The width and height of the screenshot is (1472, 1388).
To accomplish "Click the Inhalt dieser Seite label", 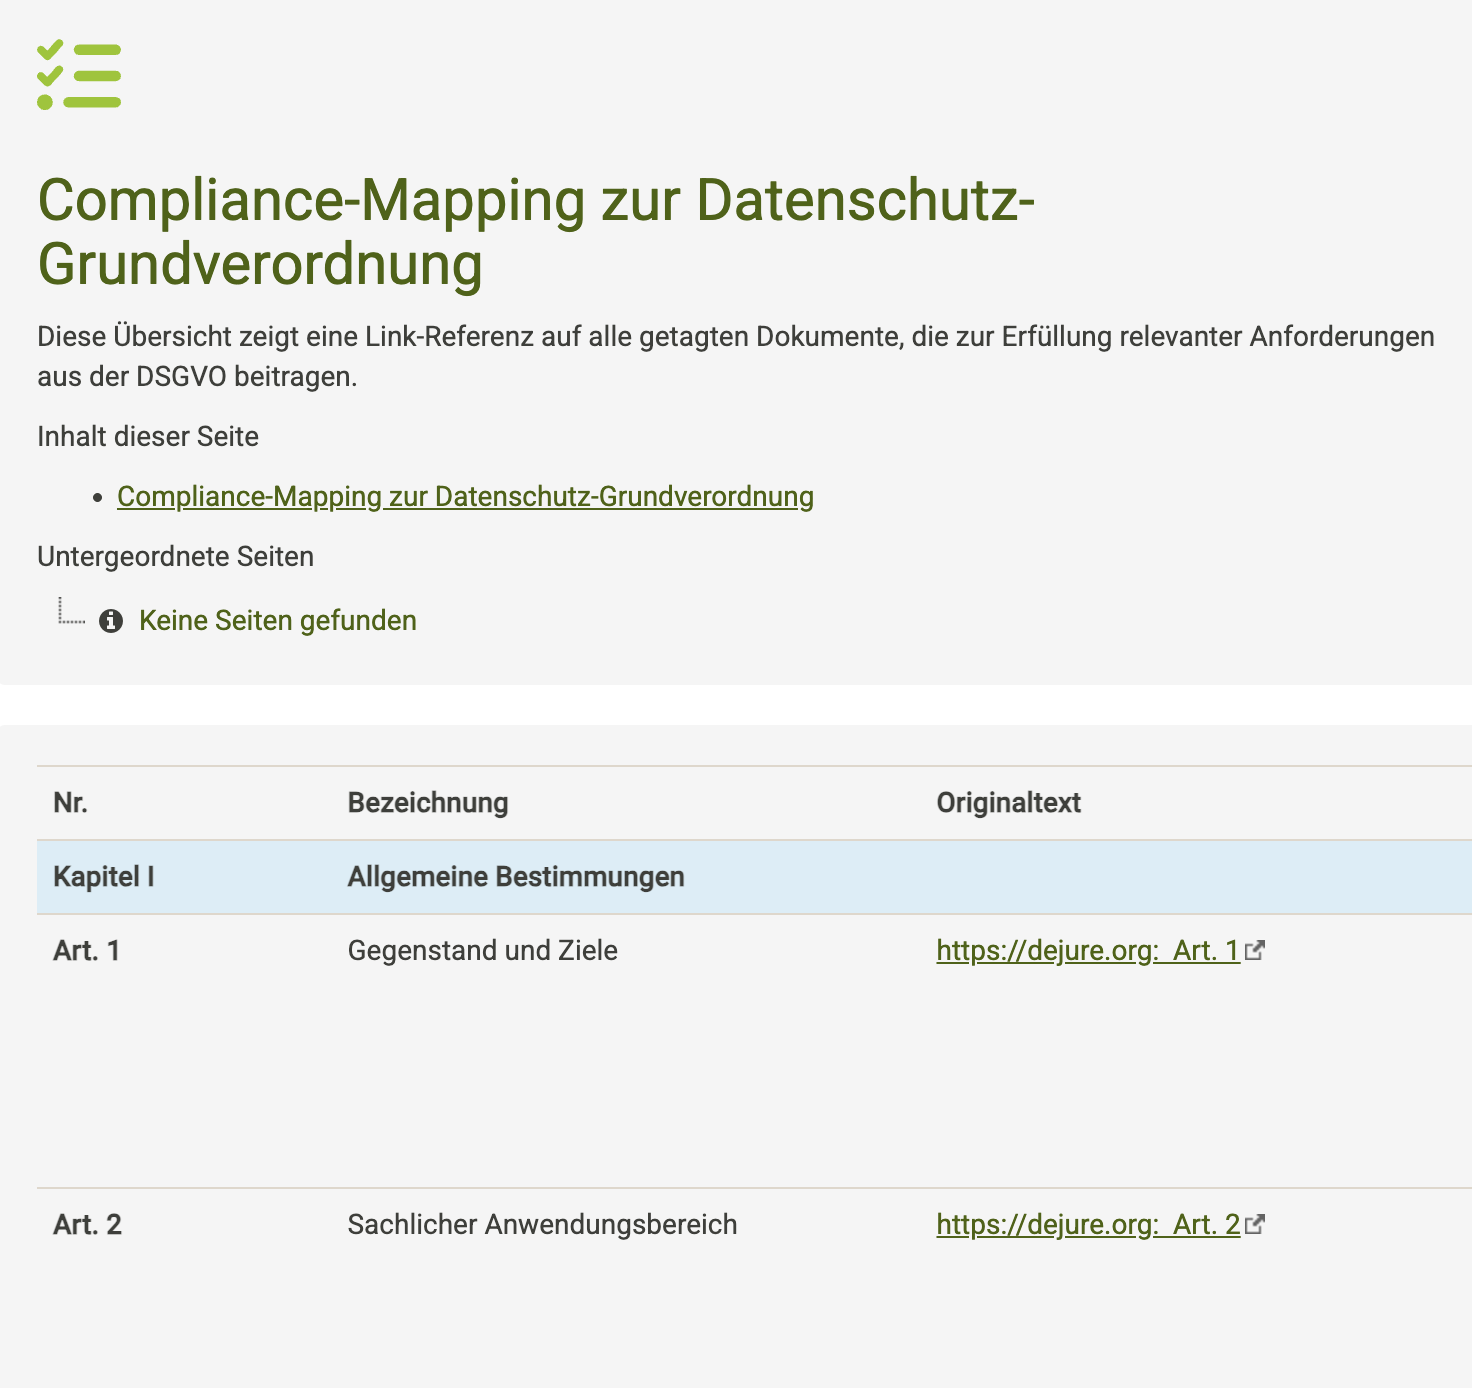I will (x=148, y=437).
